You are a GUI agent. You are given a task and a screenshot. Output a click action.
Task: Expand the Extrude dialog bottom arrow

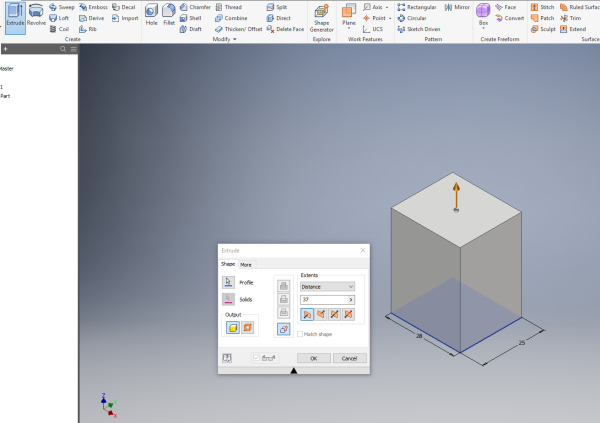coord(293,371)
